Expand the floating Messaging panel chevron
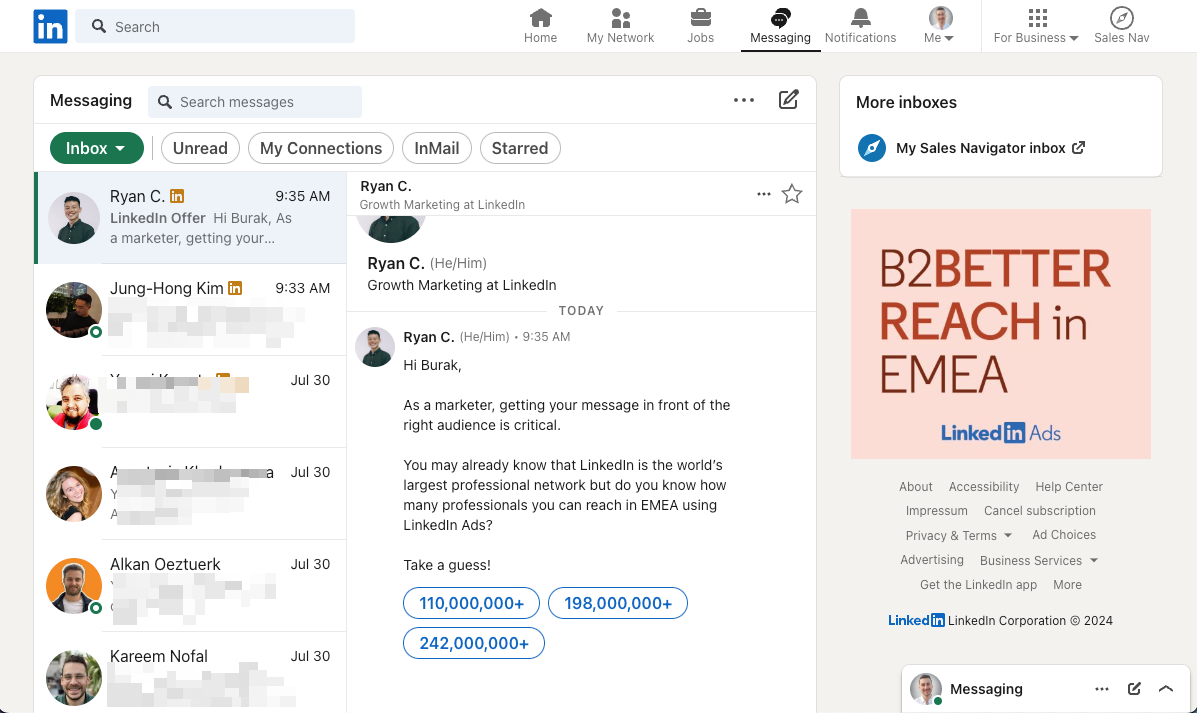The image size is (1197, 713). (1166, 689)
